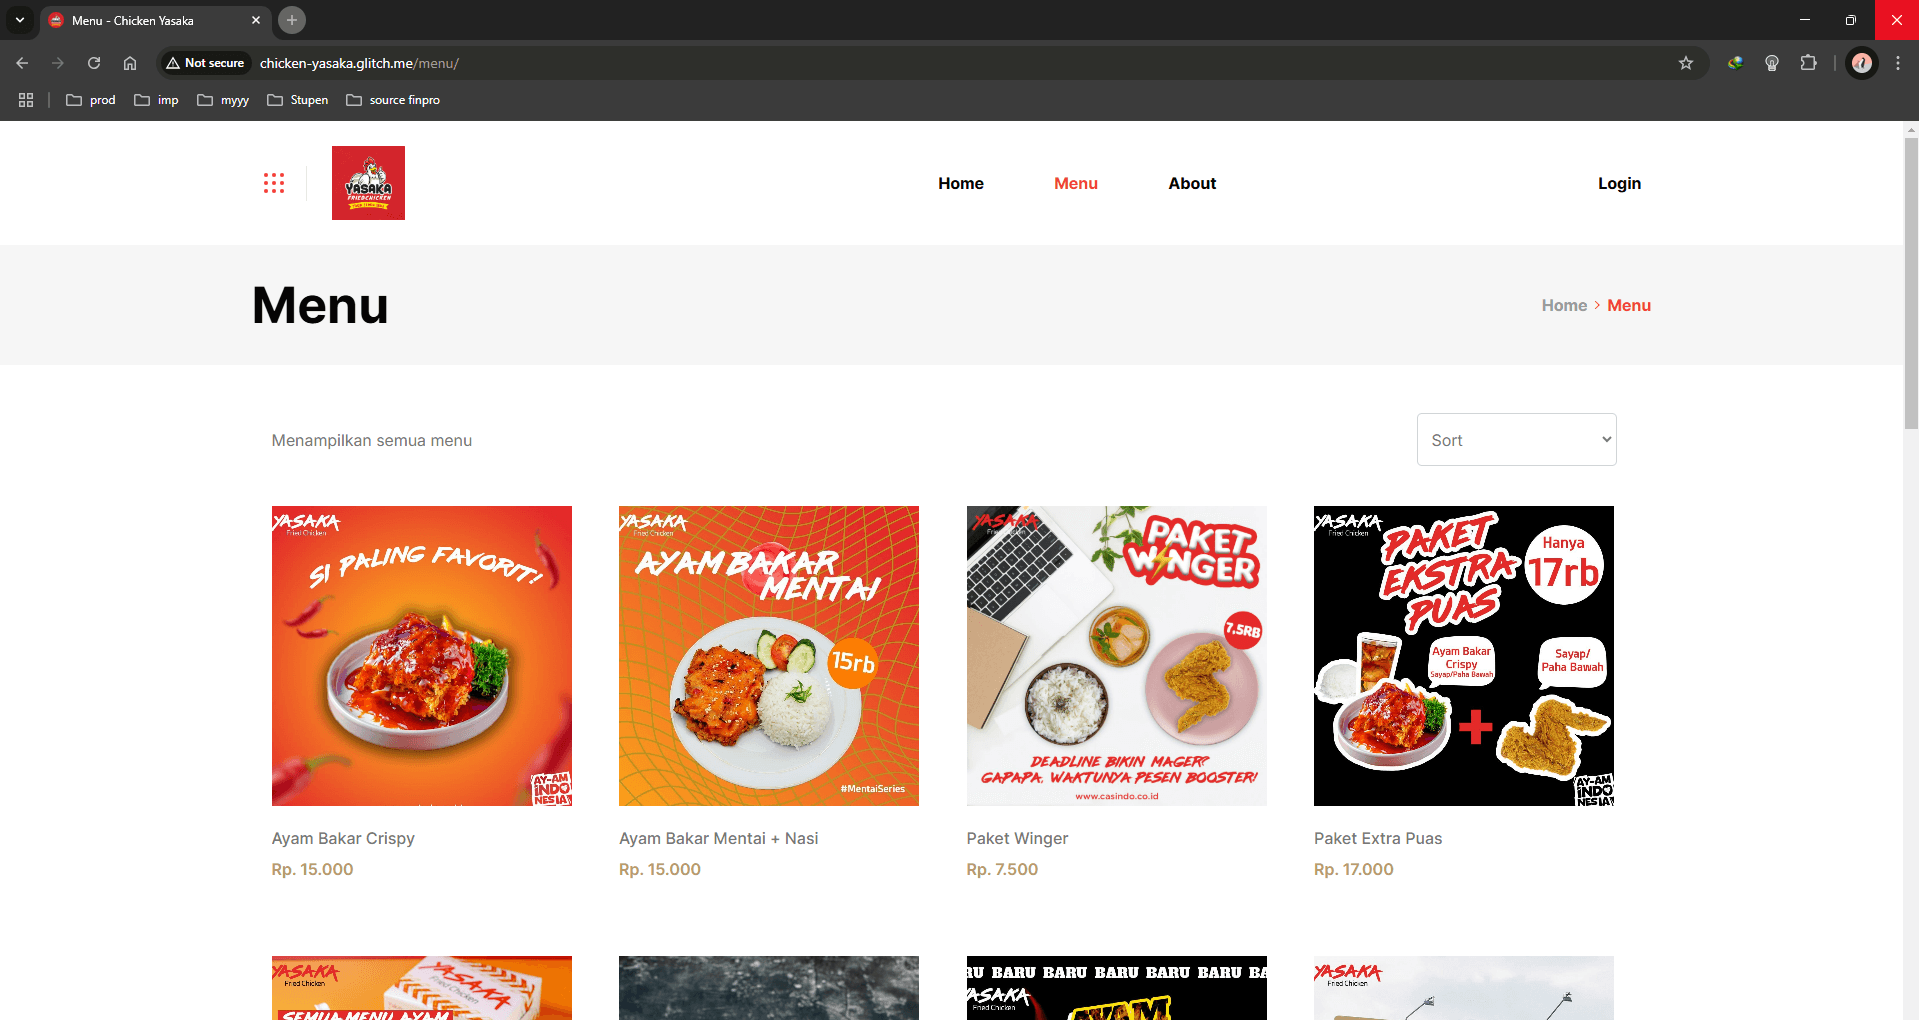
Task: Open the tab search dropdown arrow
Action: pos(19,20)
